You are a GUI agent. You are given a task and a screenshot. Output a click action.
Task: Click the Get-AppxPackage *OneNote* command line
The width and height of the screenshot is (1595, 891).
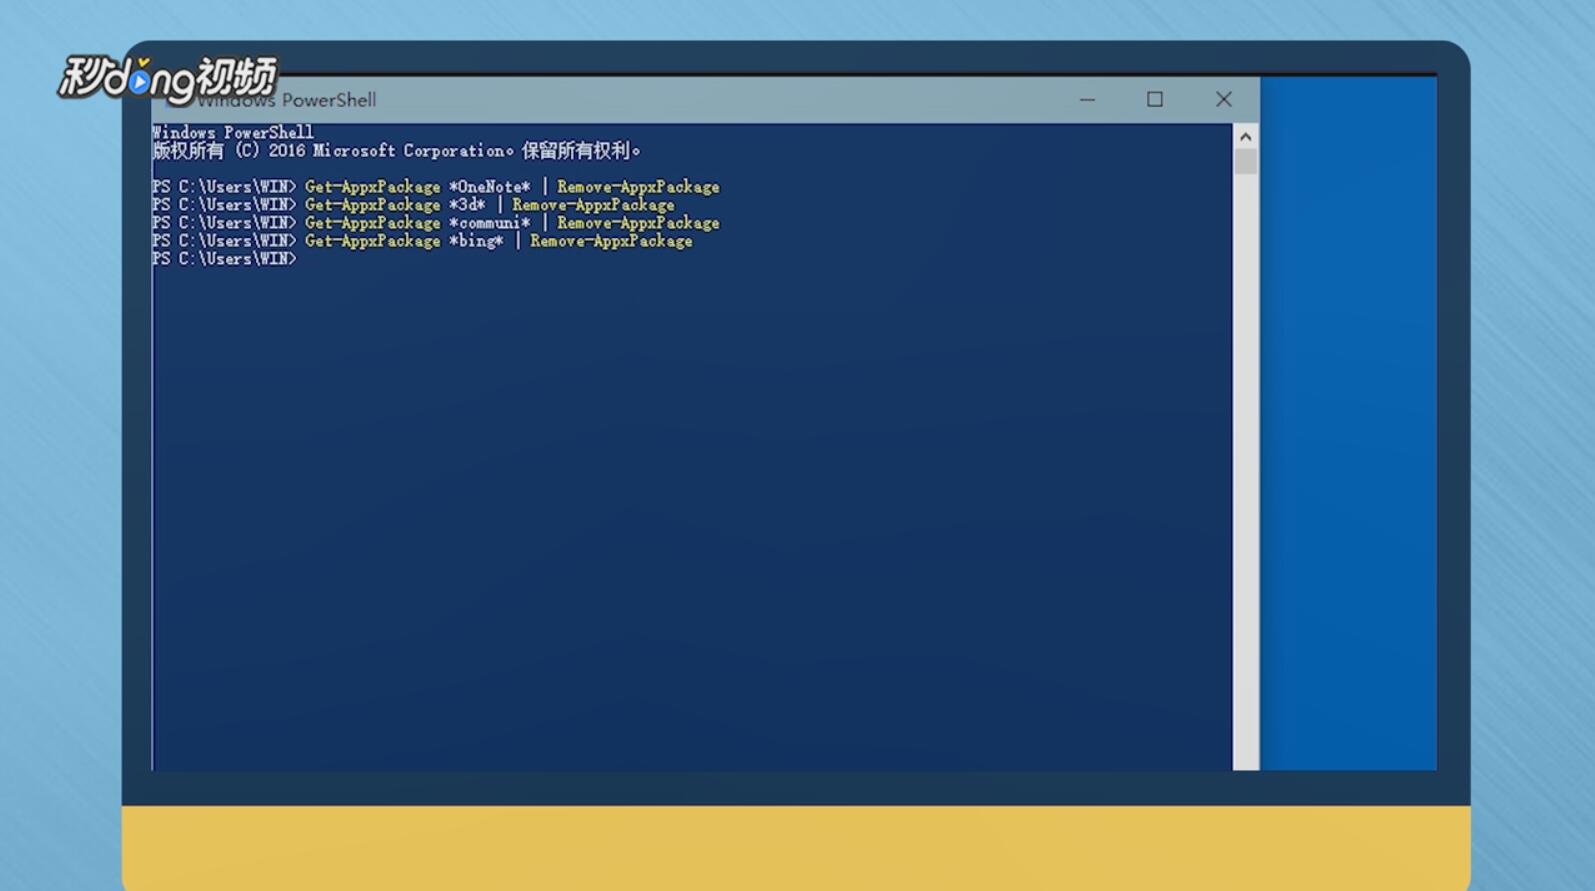[436, 187]
